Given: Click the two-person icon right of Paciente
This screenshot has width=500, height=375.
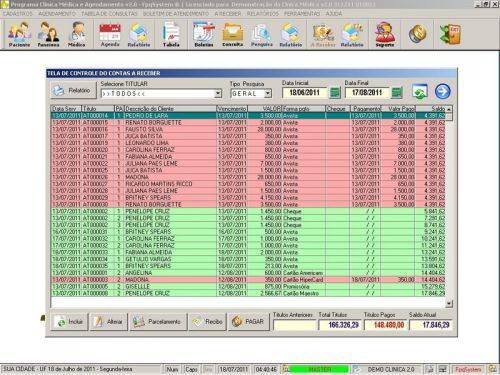Looking at the screenshot, I should [48, 34].
